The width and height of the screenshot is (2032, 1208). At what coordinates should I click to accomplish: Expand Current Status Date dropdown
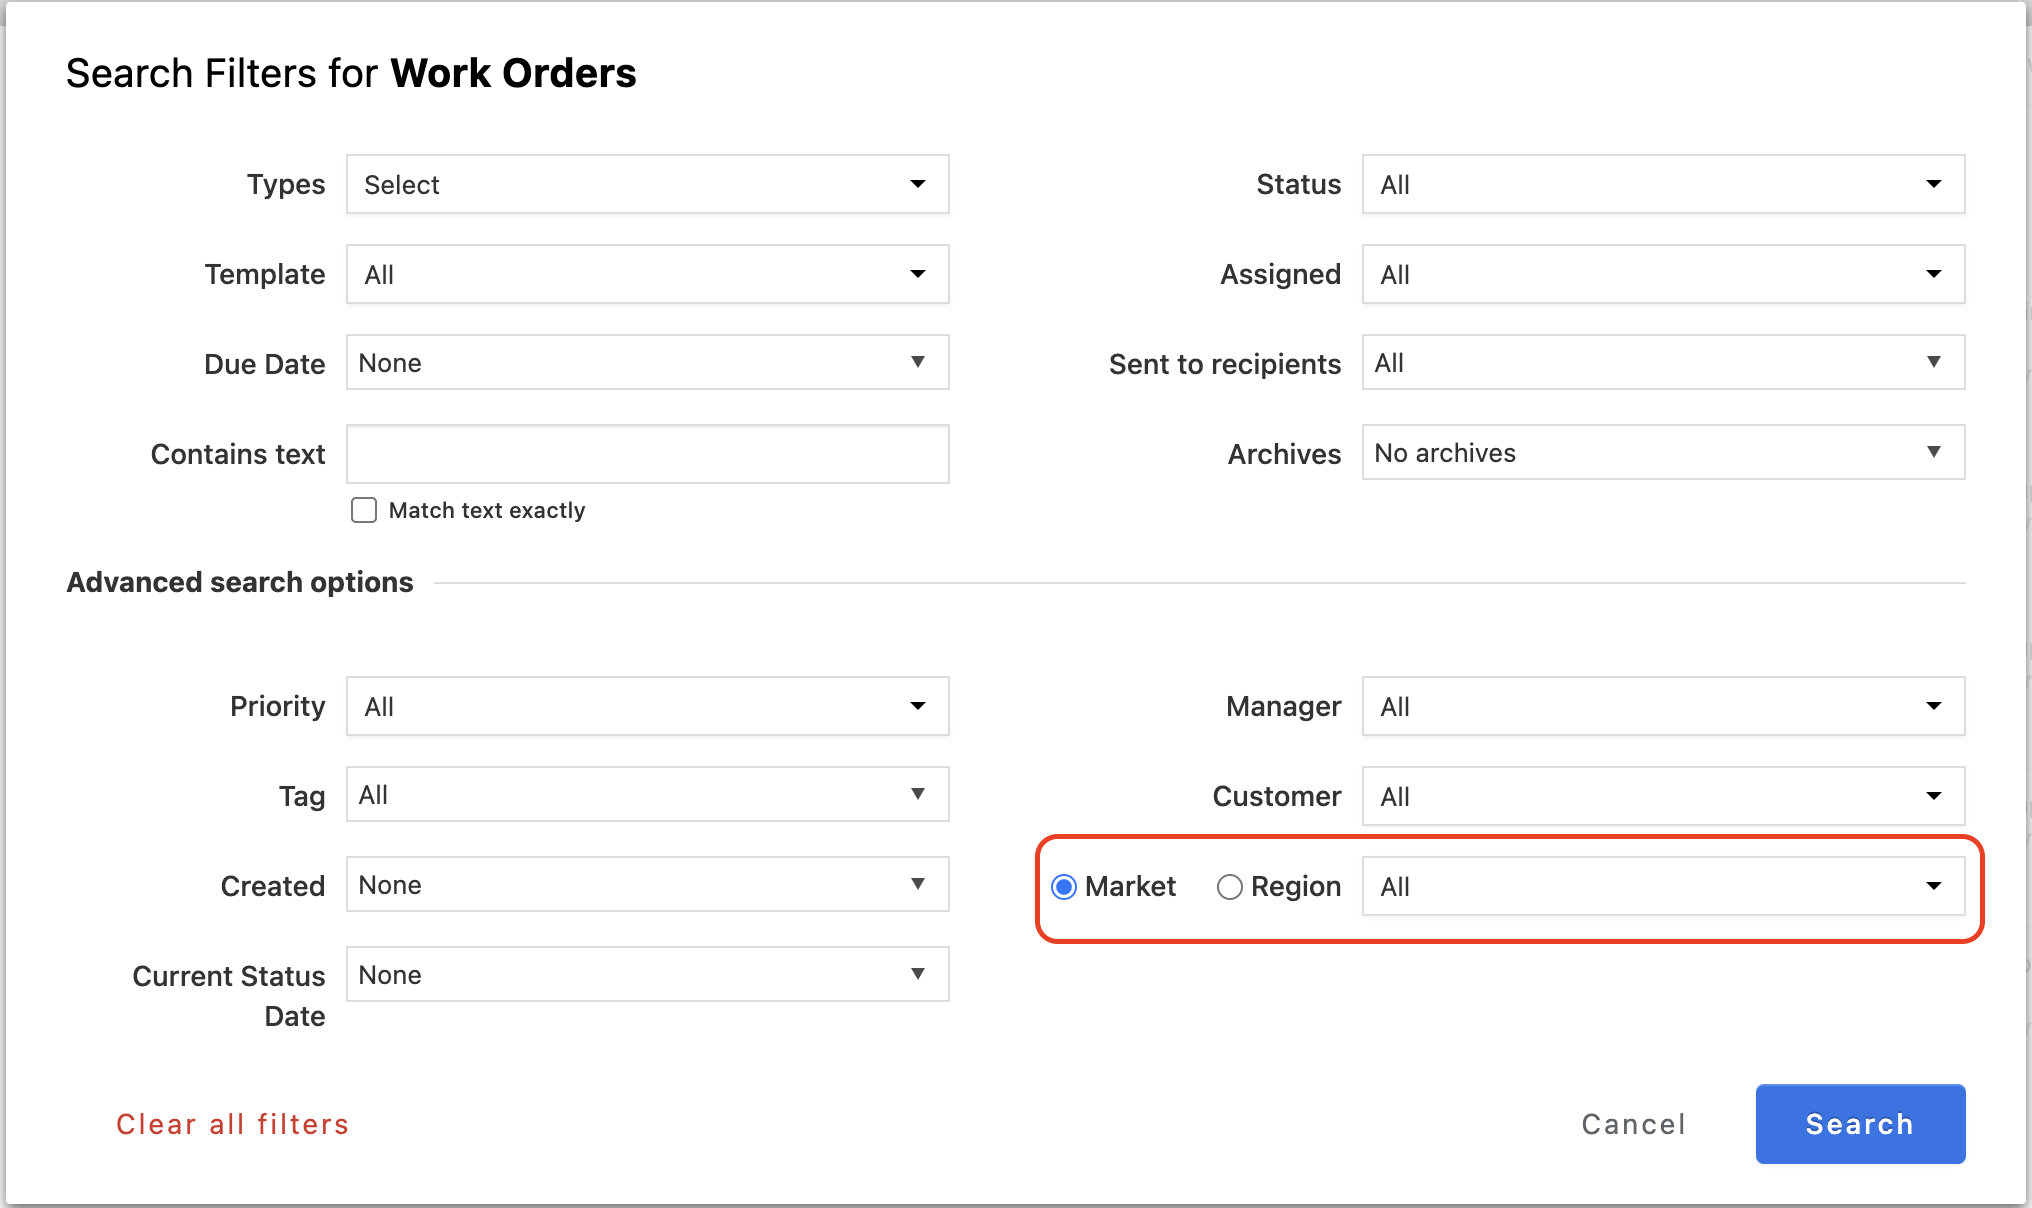pos(647,975)
